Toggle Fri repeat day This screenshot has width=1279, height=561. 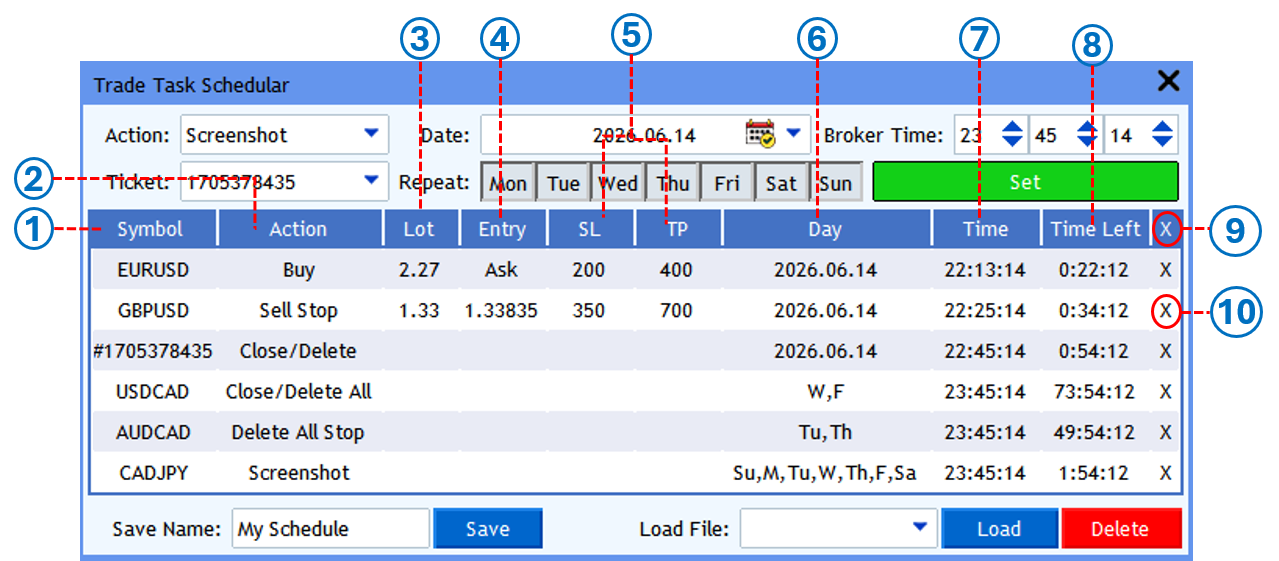coord(726,183)
